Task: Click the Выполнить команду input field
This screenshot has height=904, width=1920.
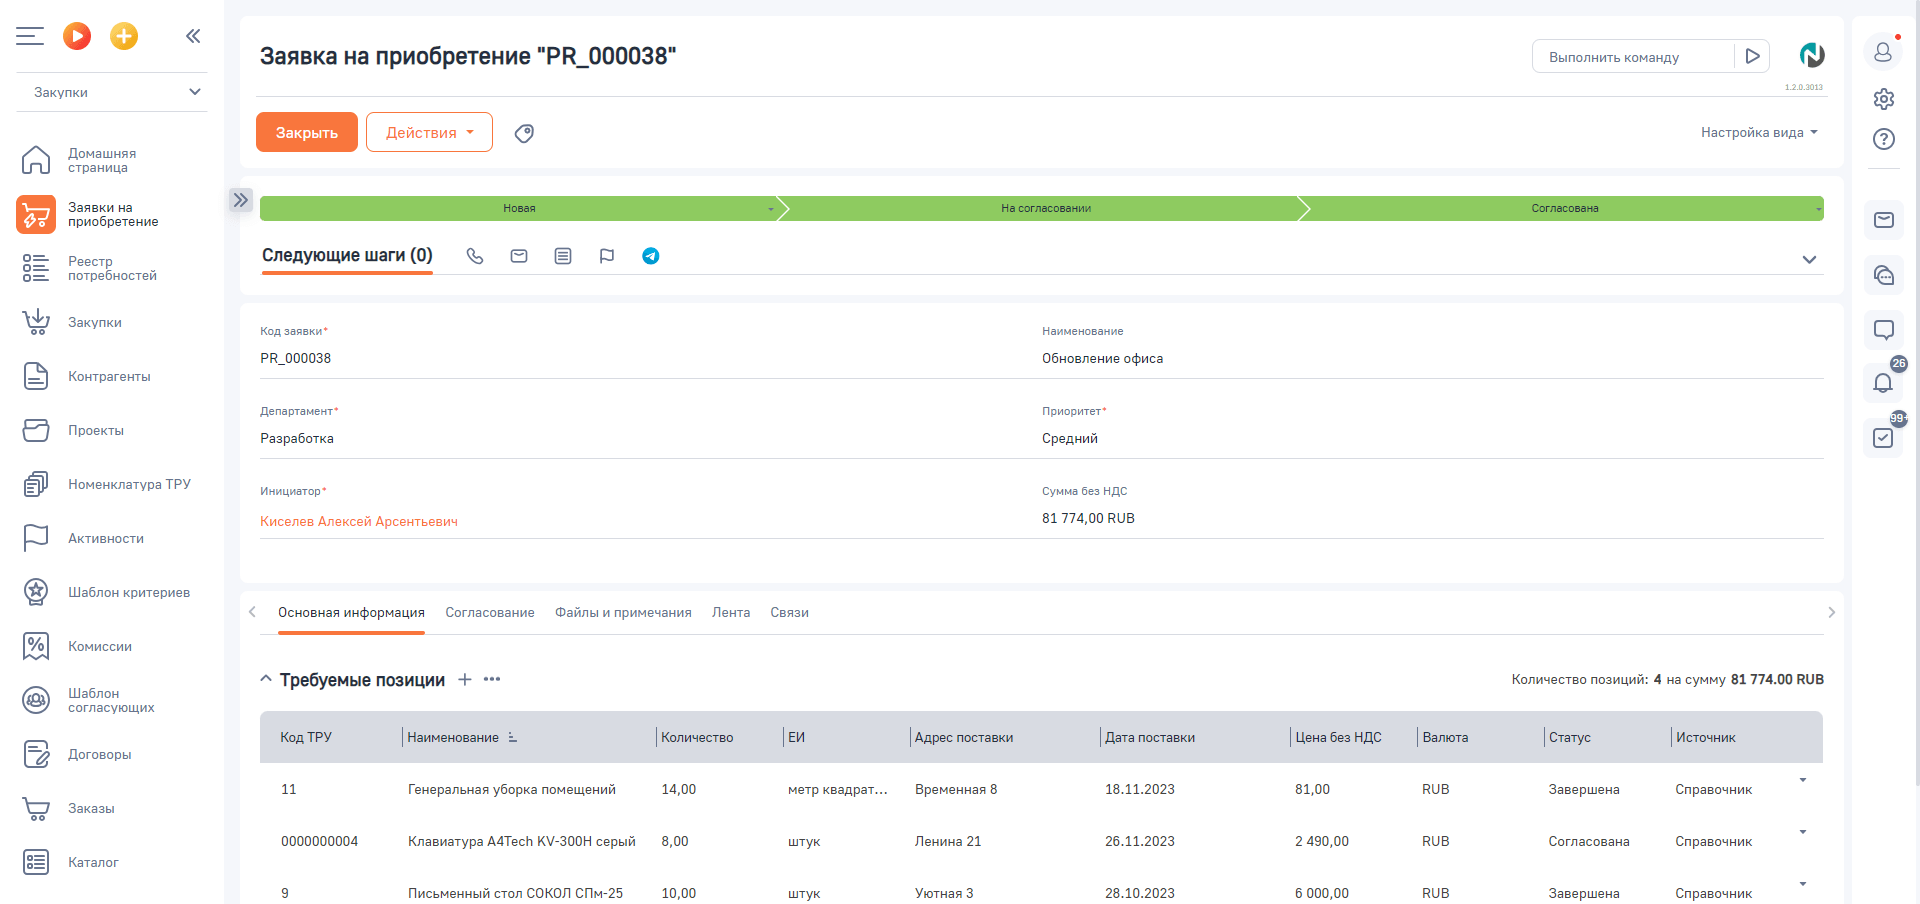Action: point(1634,57)
